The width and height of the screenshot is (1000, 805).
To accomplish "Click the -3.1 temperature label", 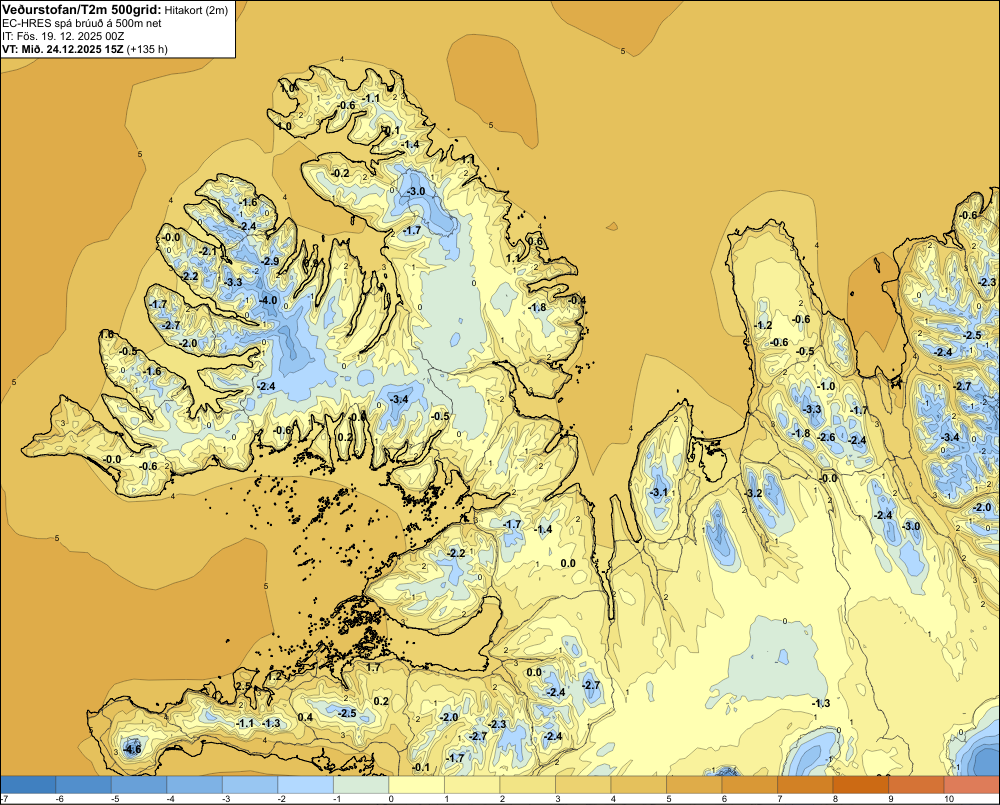I will tap(658, 492).
